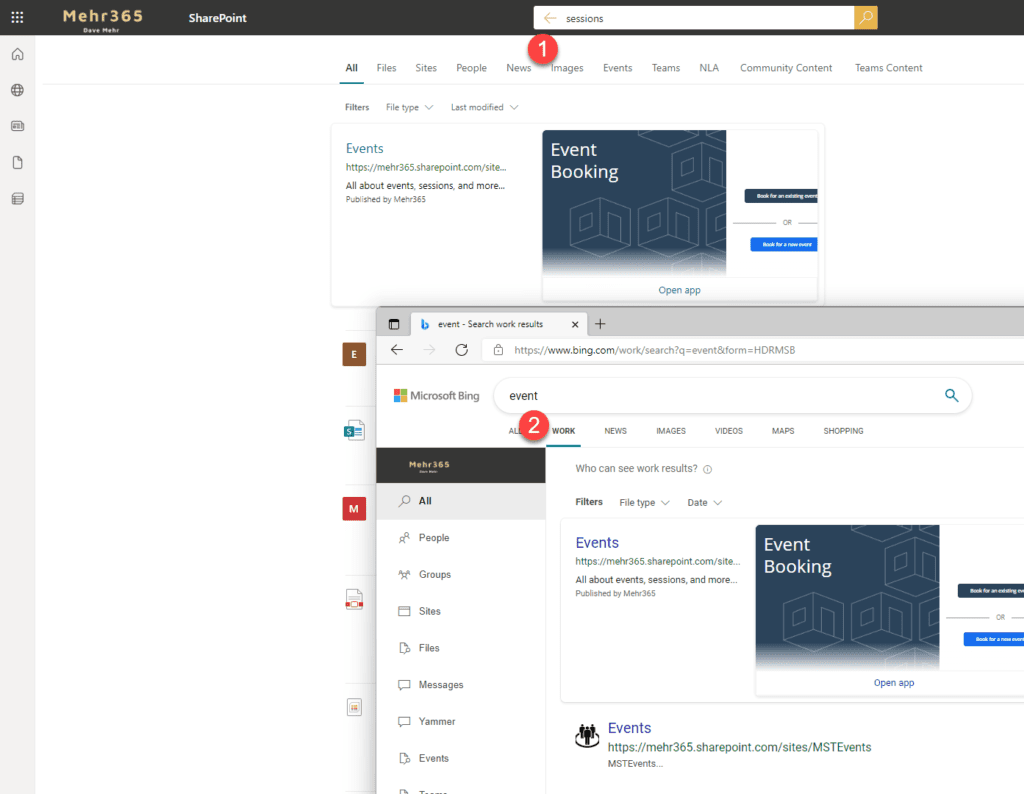This screenshot has width=1024, height=794.
Task: Open the red M result icon
Action: (354, 509)
